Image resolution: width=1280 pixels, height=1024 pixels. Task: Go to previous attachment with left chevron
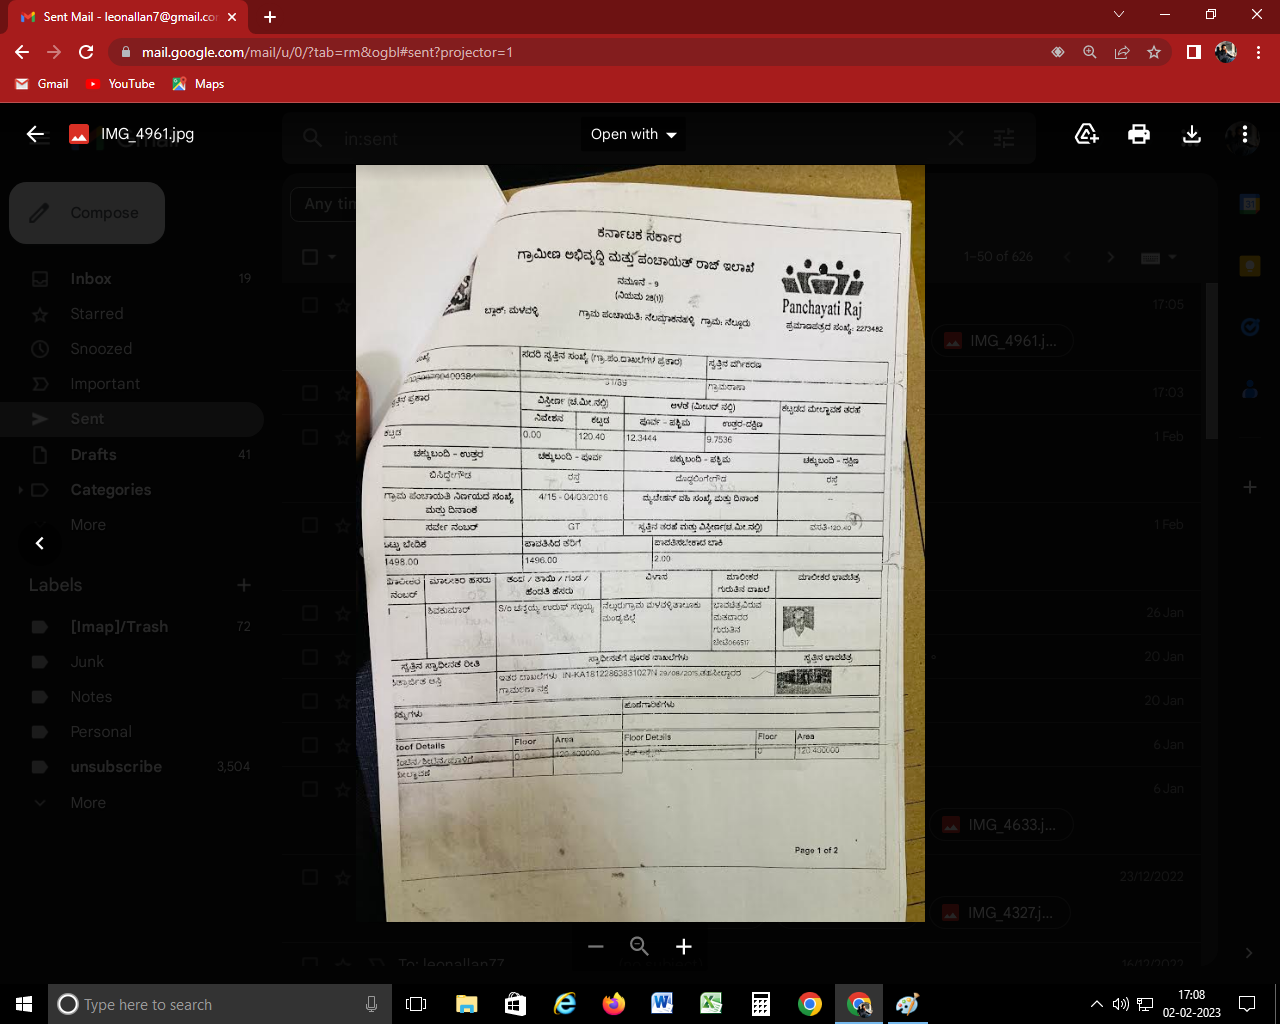40,543
